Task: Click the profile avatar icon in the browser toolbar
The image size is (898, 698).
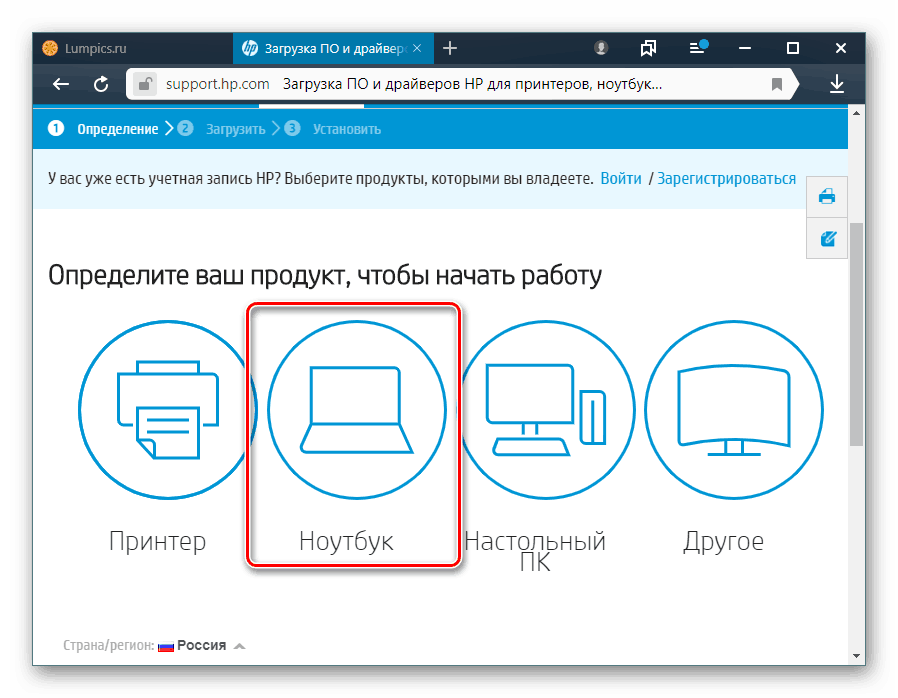Action: [600, 47]
